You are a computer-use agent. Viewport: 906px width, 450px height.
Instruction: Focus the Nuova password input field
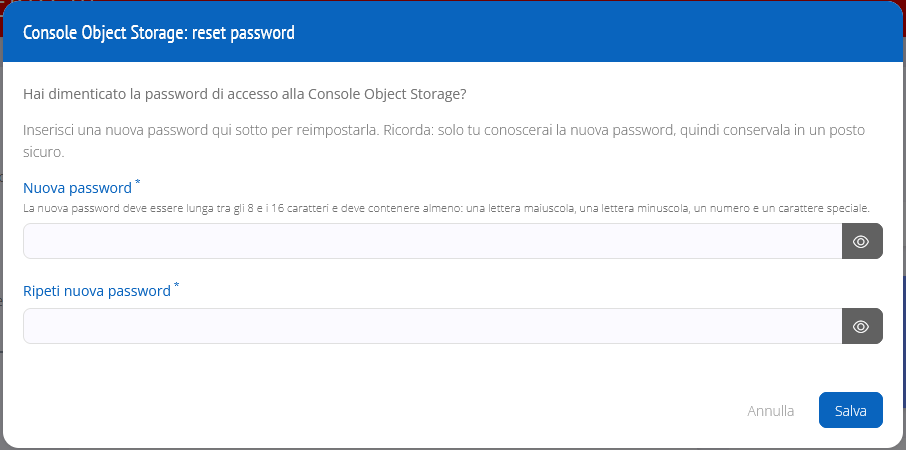(432, 241)
